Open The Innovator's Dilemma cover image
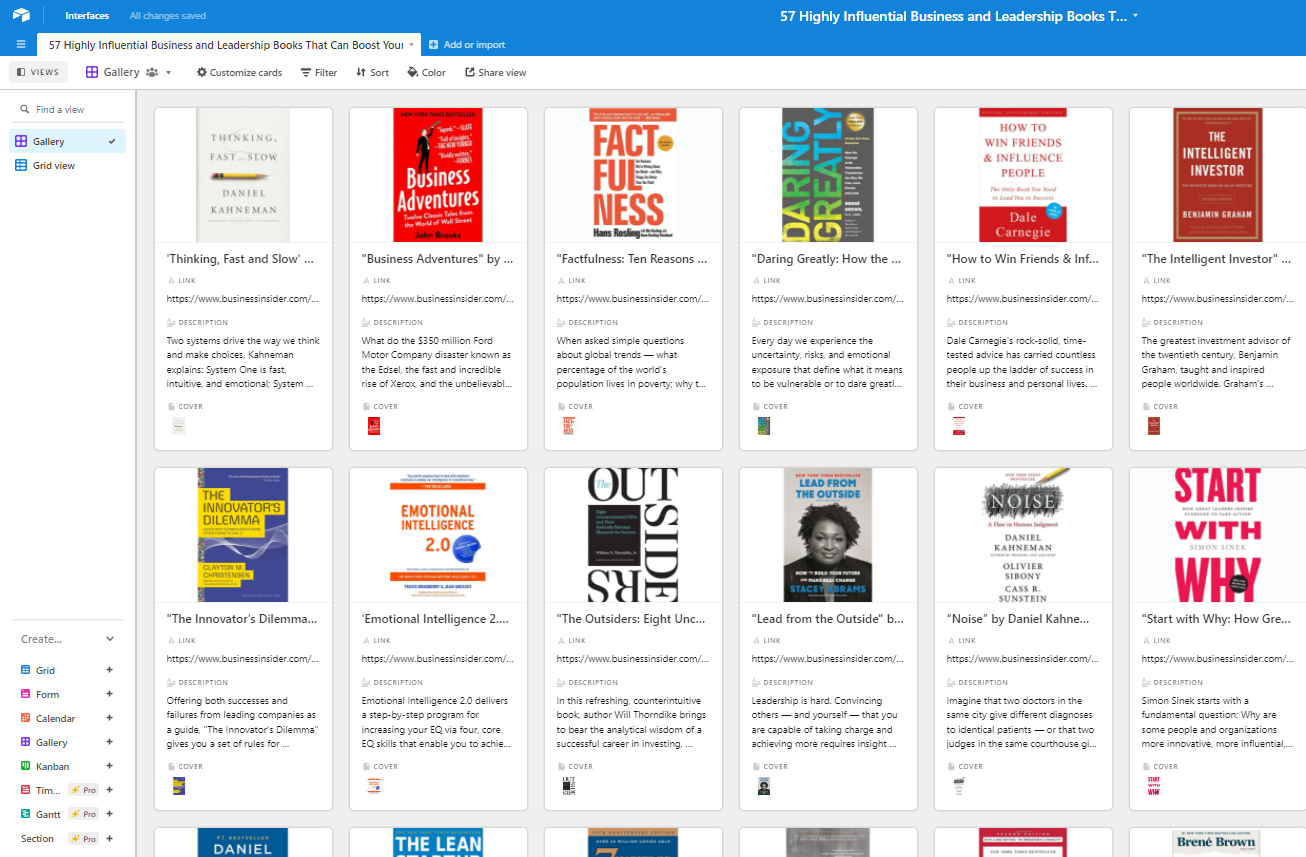Screen dimensions: 1306x857 point(243,535)
